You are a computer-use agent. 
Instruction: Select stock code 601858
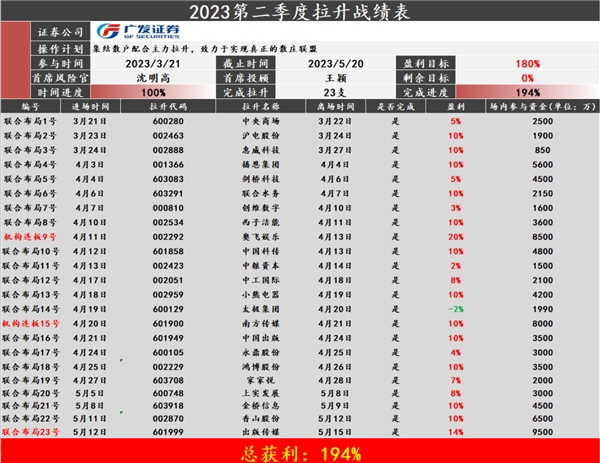tap(168, 251)
